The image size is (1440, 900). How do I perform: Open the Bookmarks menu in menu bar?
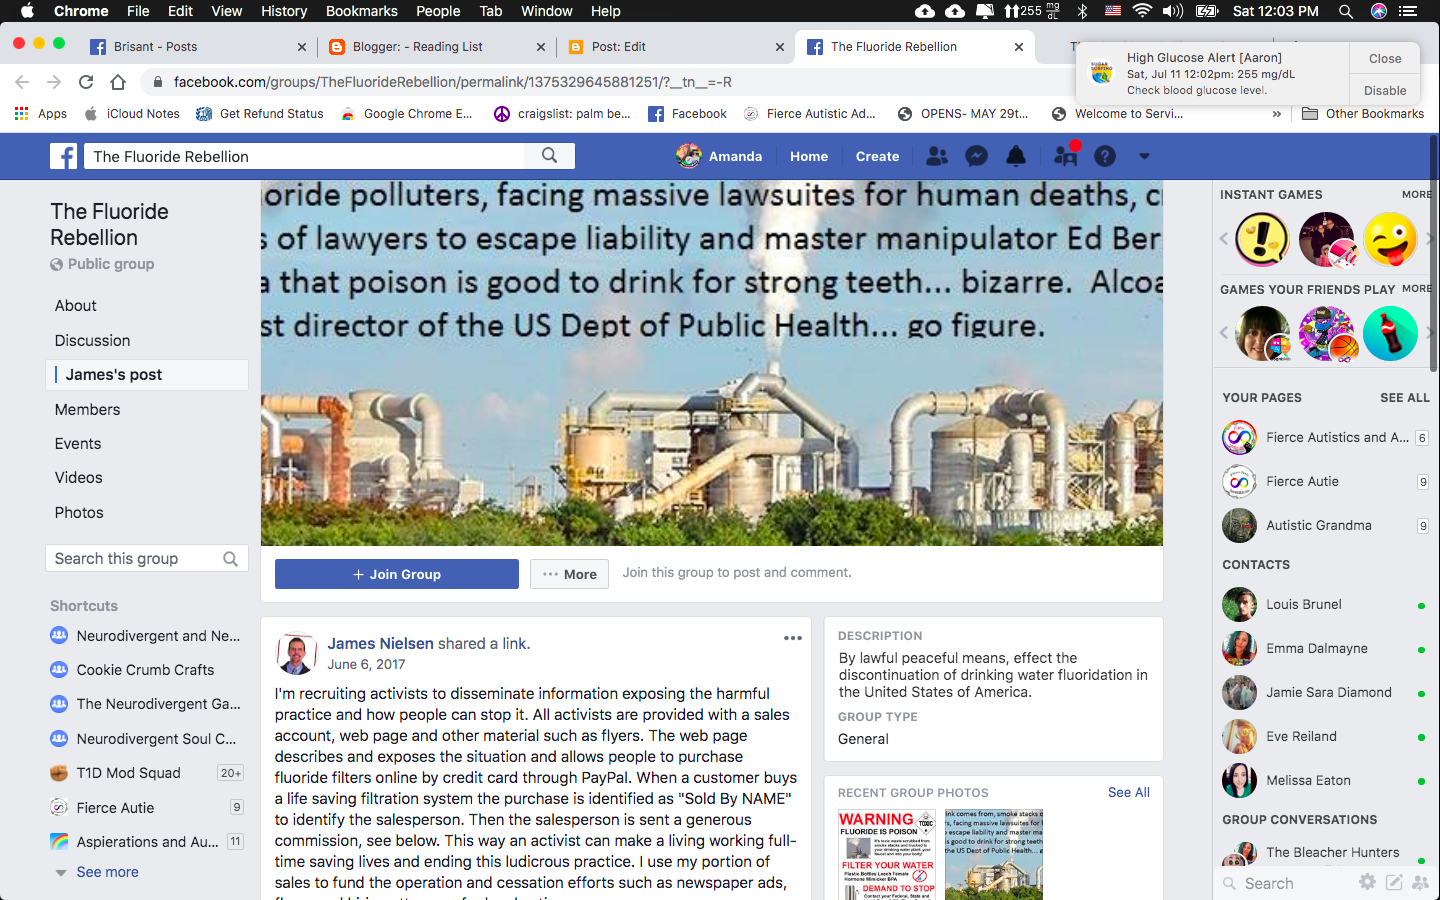(361, 11)
